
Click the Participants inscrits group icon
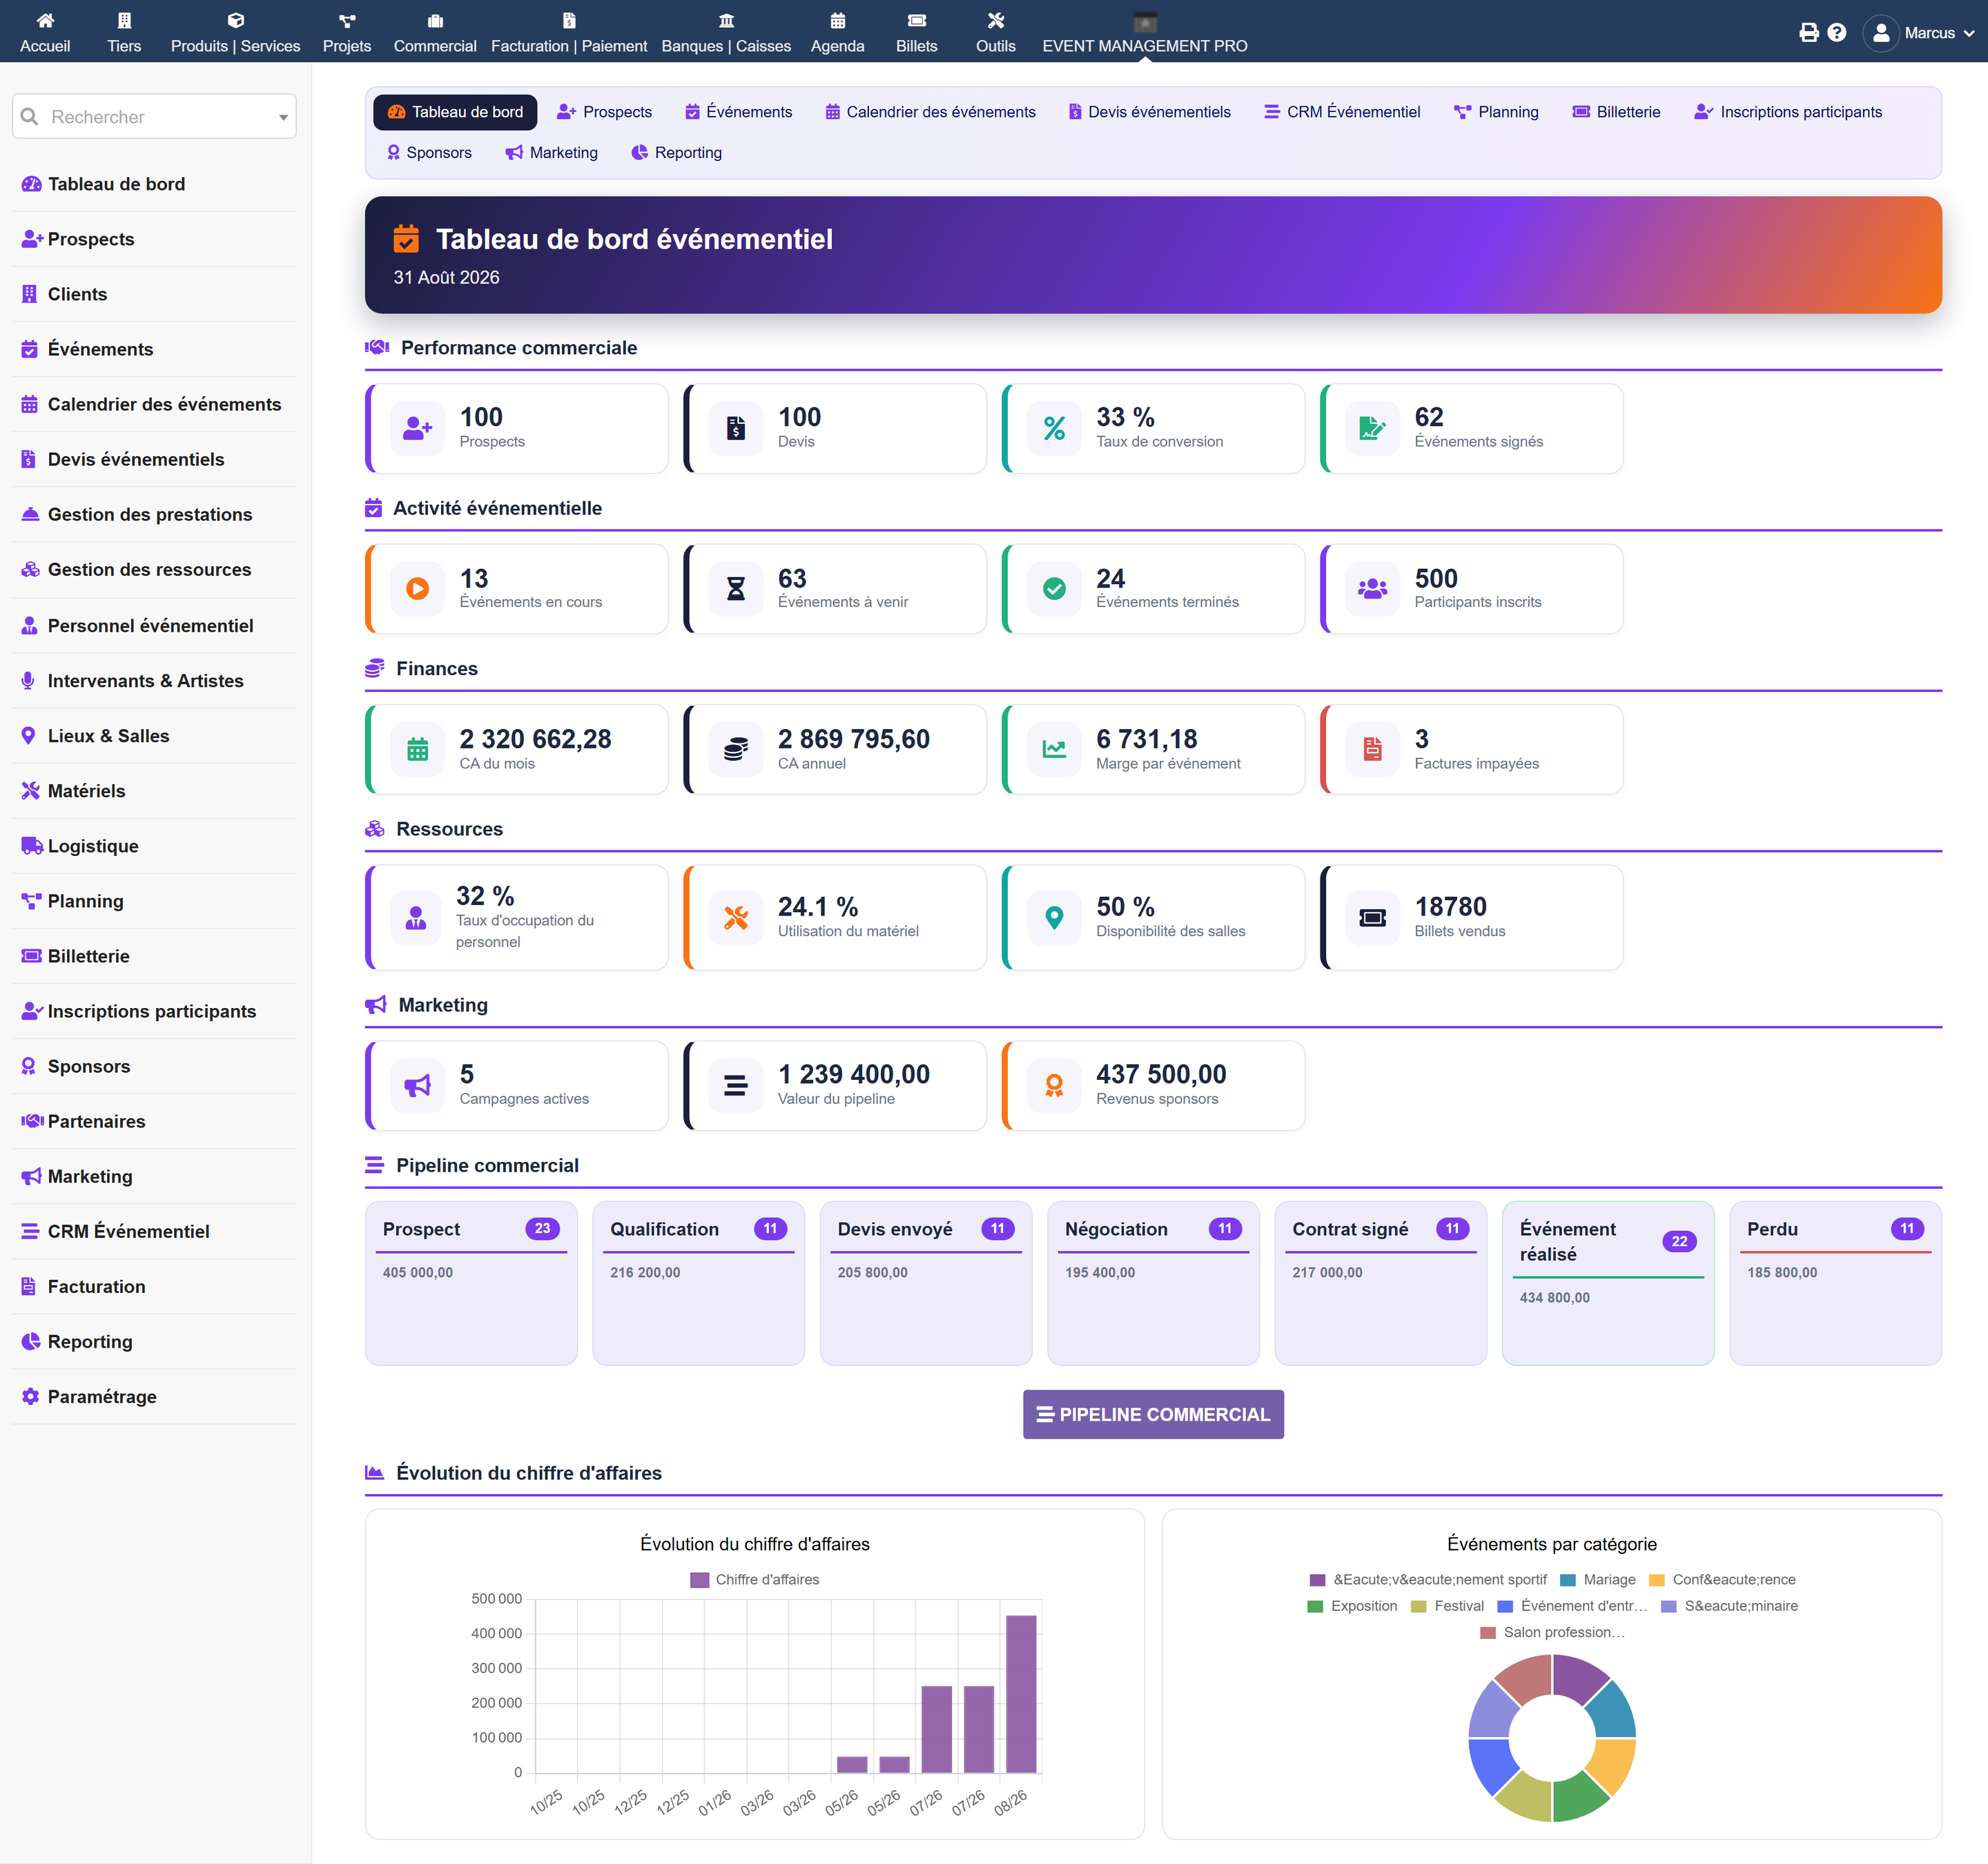1372,589
